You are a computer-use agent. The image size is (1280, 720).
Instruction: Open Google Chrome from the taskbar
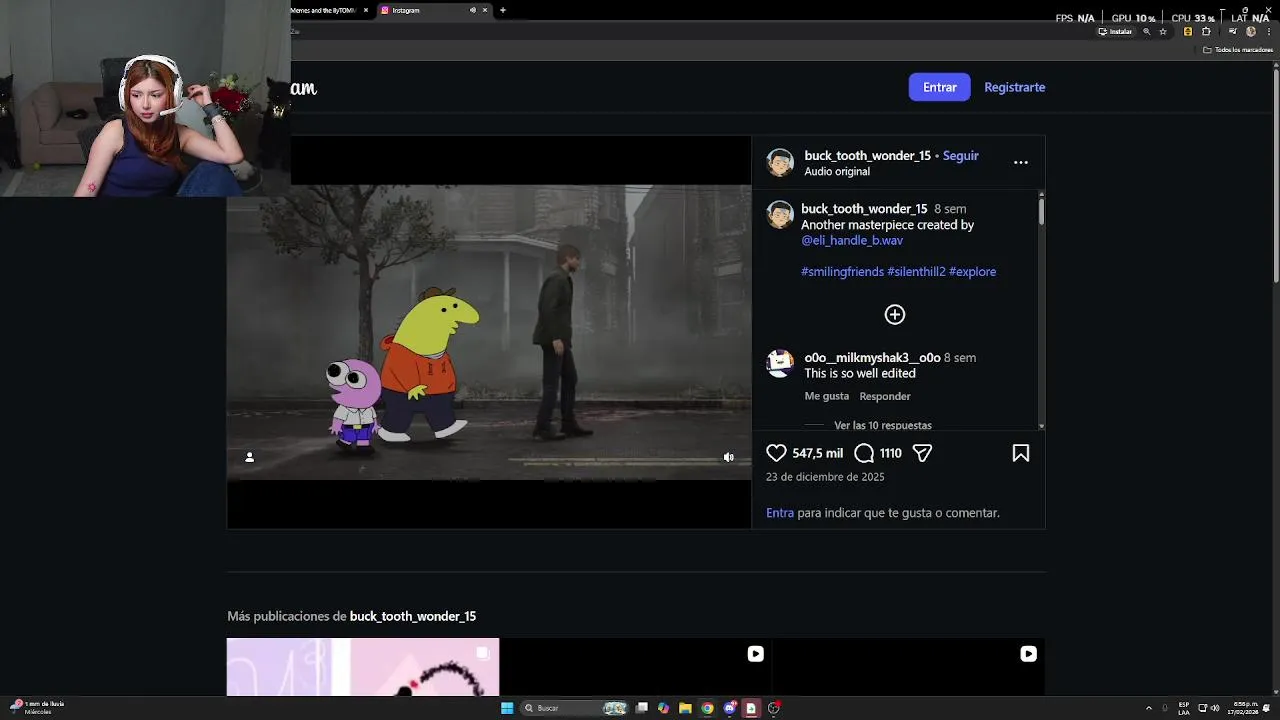coord(707,708)
